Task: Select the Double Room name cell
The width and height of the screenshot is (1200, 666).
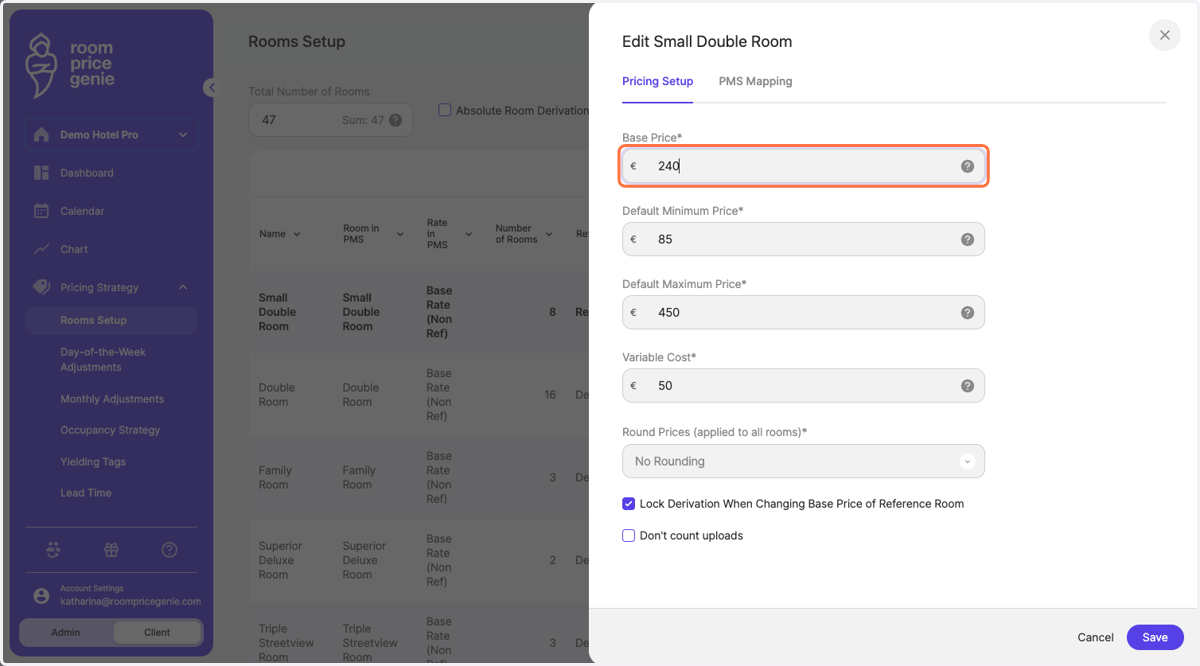Action: (x=276, y=395)
